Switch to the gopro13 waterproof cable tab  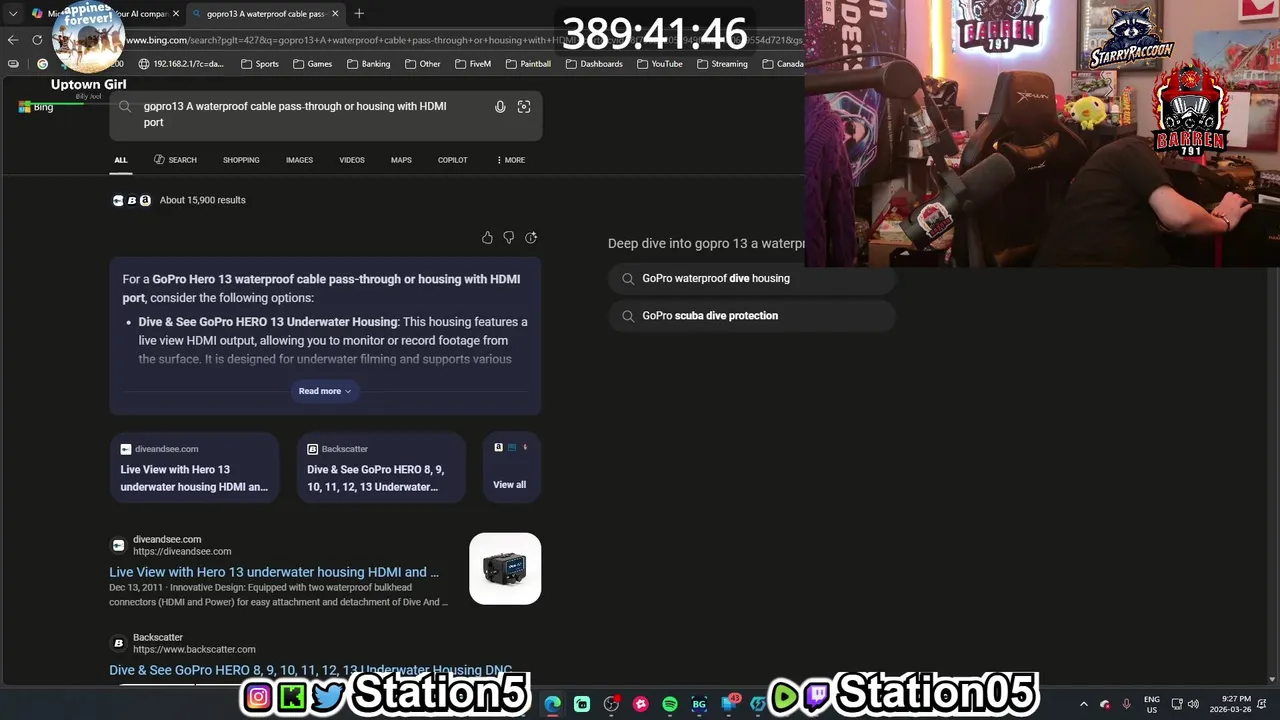[265, 14]
